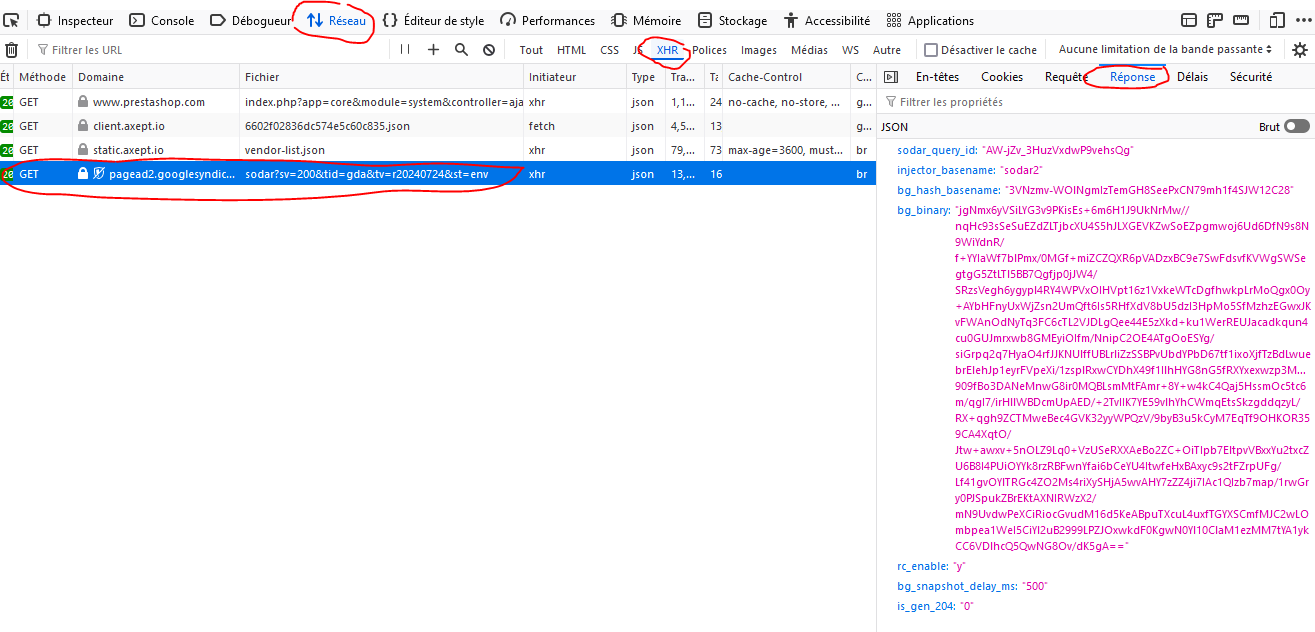Screen dimensions: 1315x632
Task: Click vendor-list.json file name
Action: [285, 150]
